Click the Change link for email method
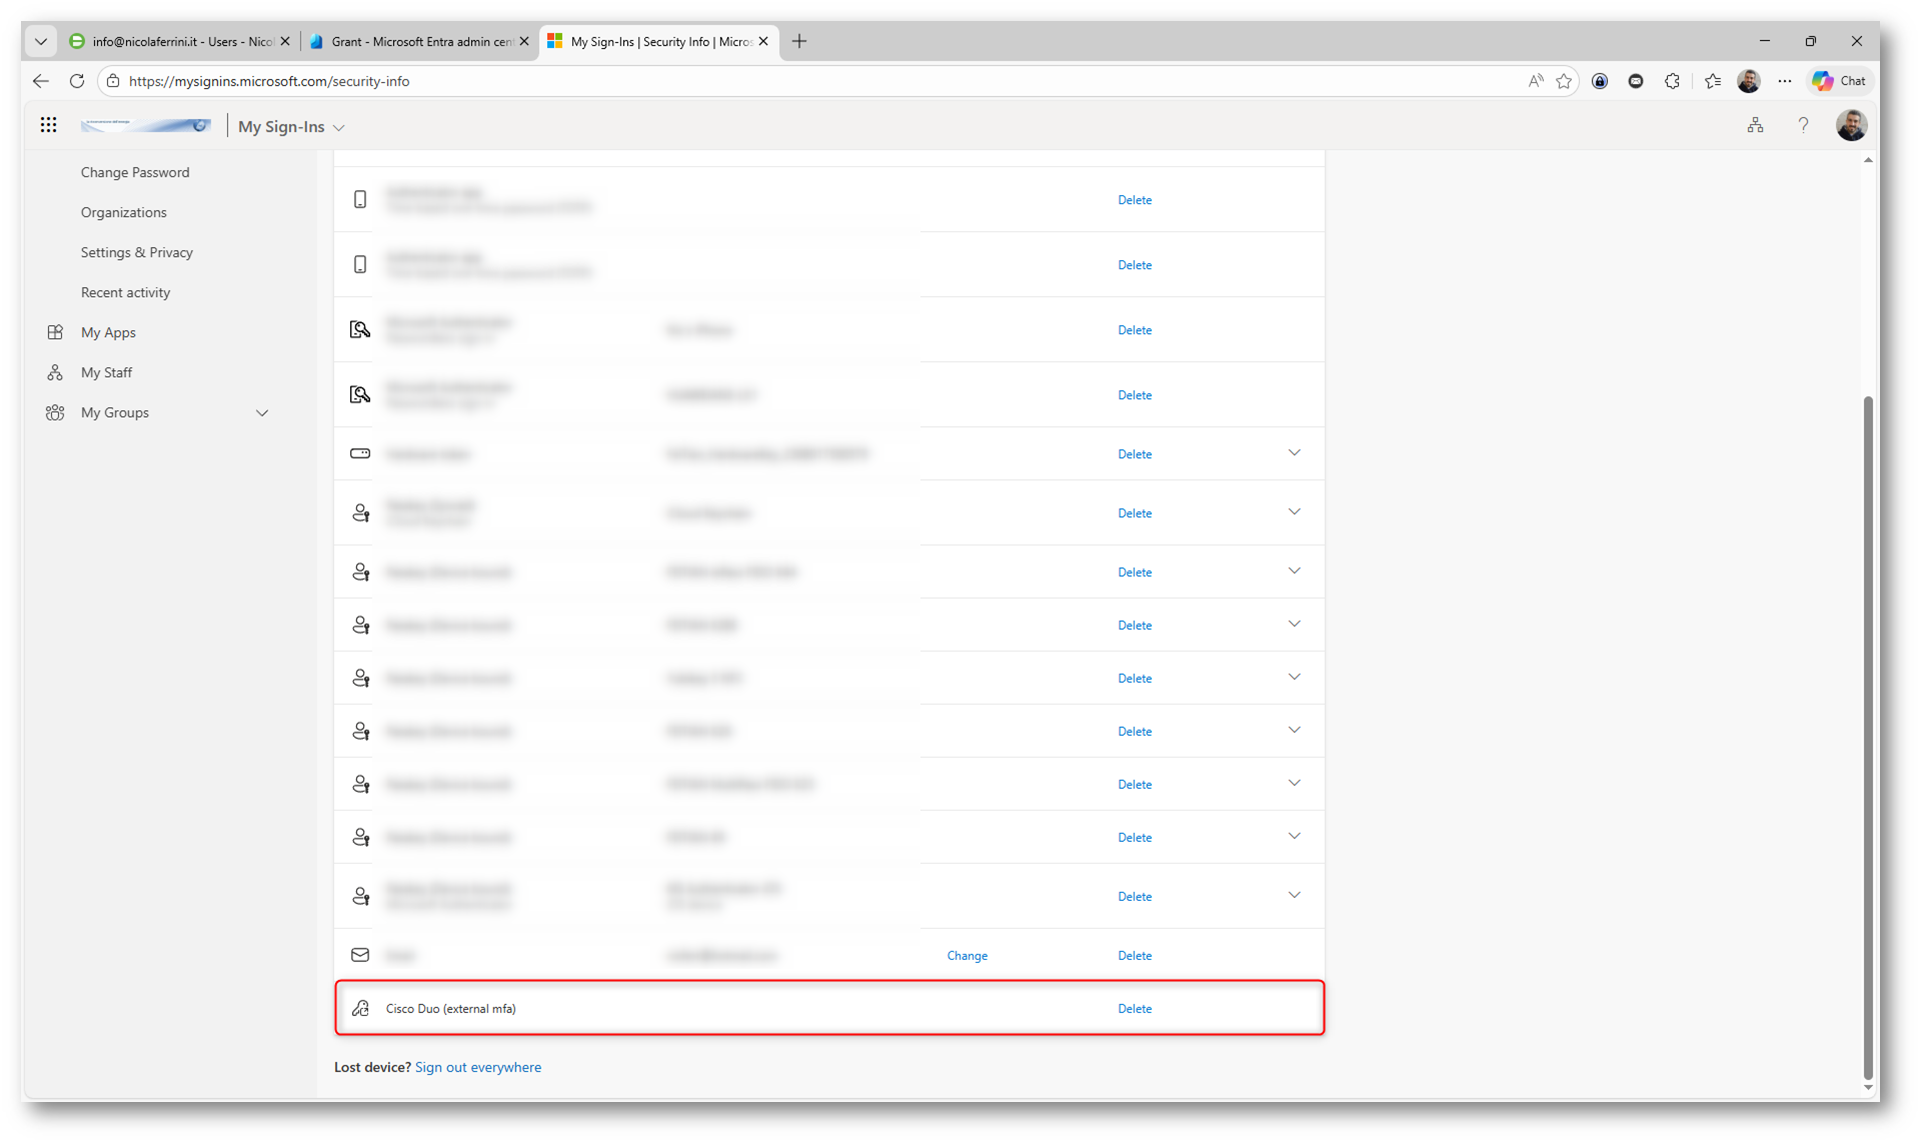Viewport: 1922px width, 1144px height. [x=967, y=955]
